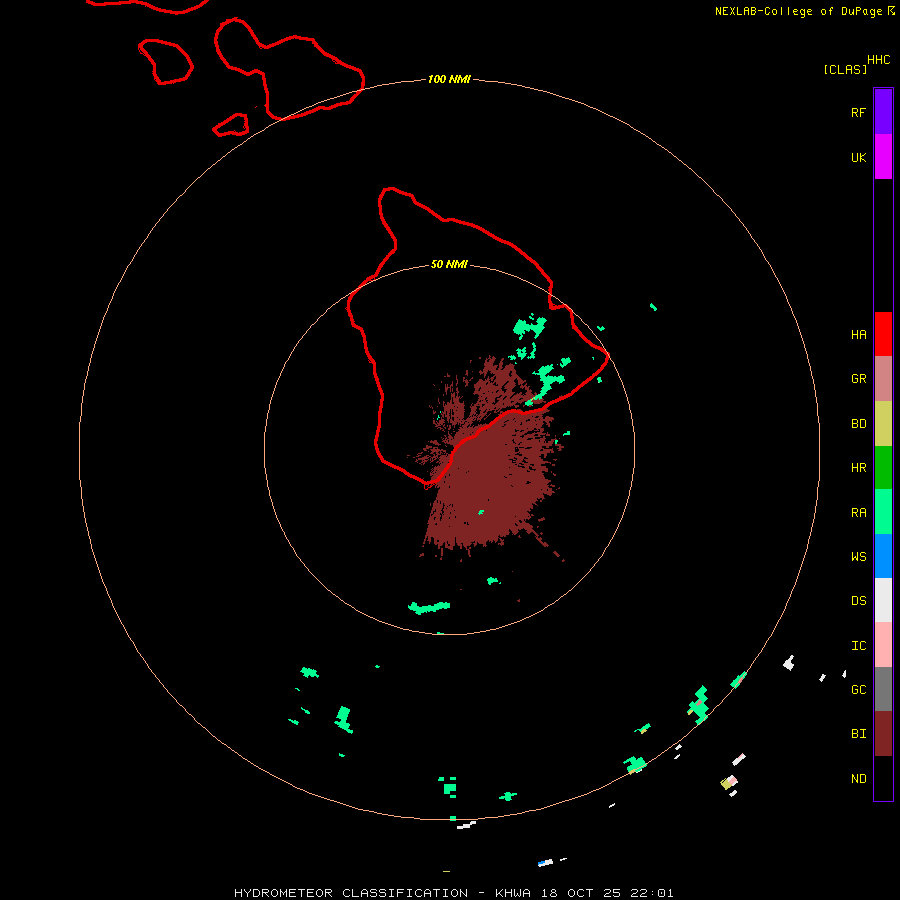Image resolution: width=900 pixels, height=900 pixels.
Task: Click the small island outline west of Maui
Action: click(x=165, y=61)
